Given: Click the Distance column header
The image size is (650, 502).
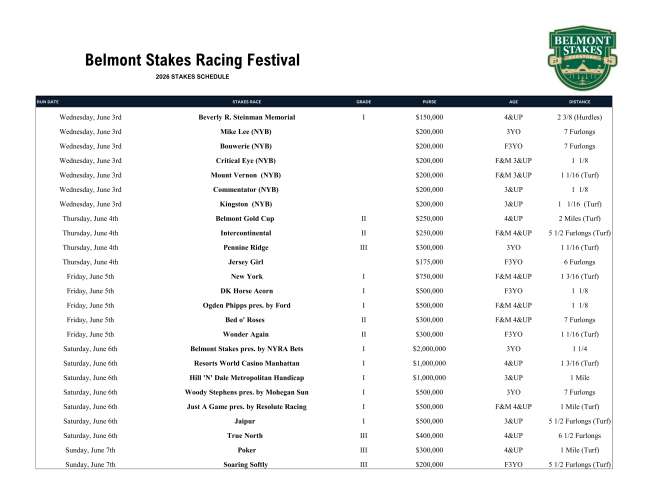Looking at the screenshot, I should [579, 102].
